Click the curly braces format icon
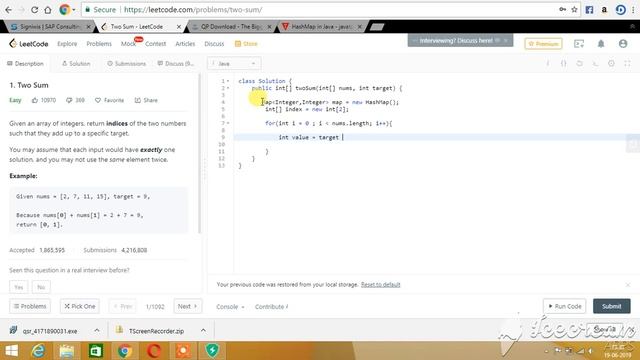This screenshot has height=360, width=640. 564,63
